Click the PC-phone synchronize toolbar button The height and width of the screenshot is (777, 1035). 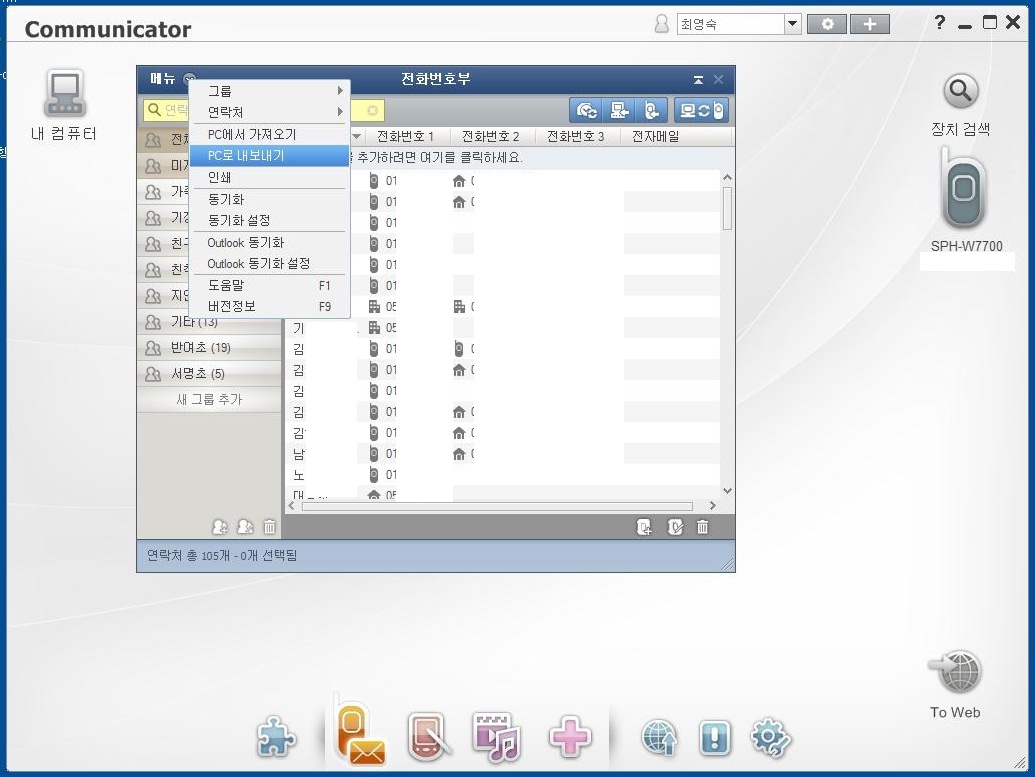click(x=702, y=110)
